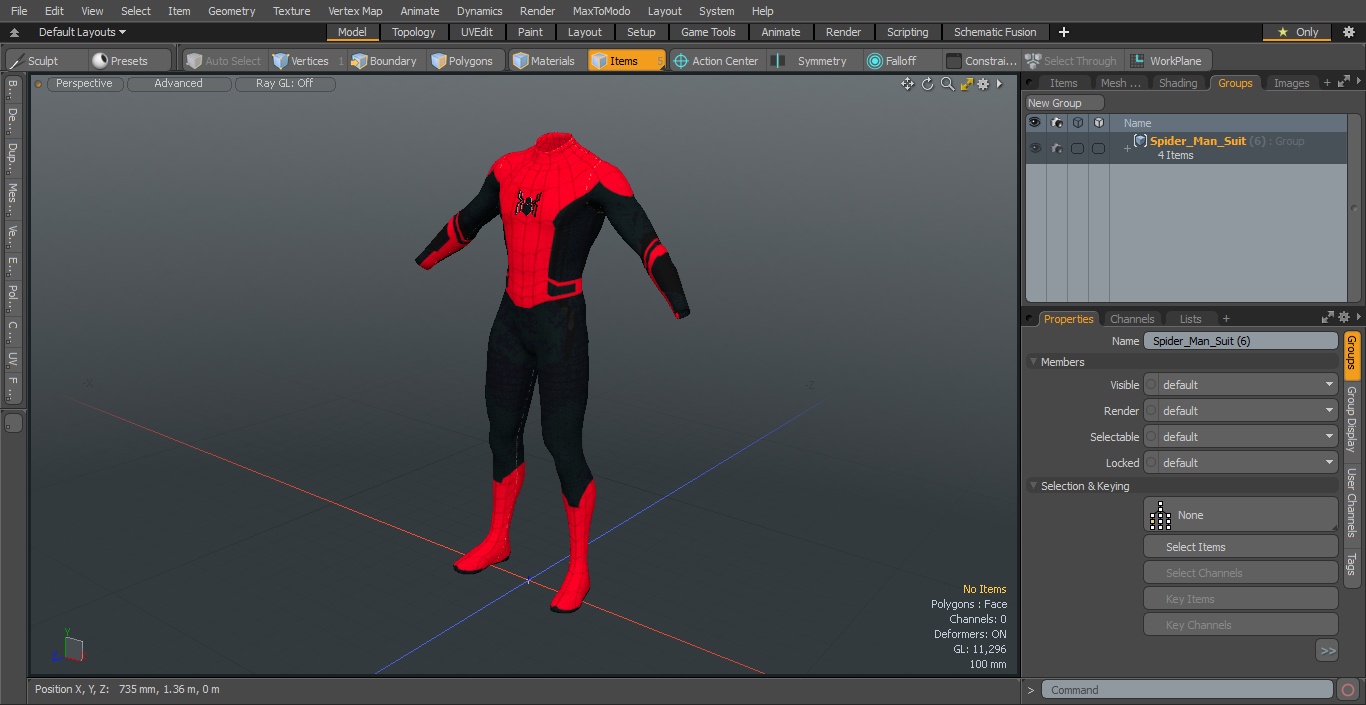Toggle Spider_Man_Suit locked checkbox

1098,148
